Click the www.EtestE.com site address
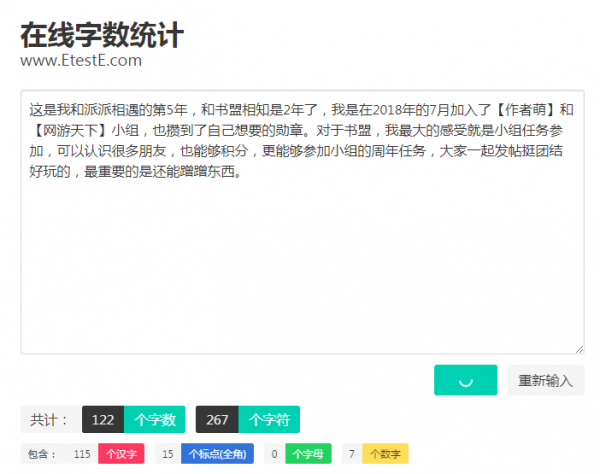 click(81, 60)
